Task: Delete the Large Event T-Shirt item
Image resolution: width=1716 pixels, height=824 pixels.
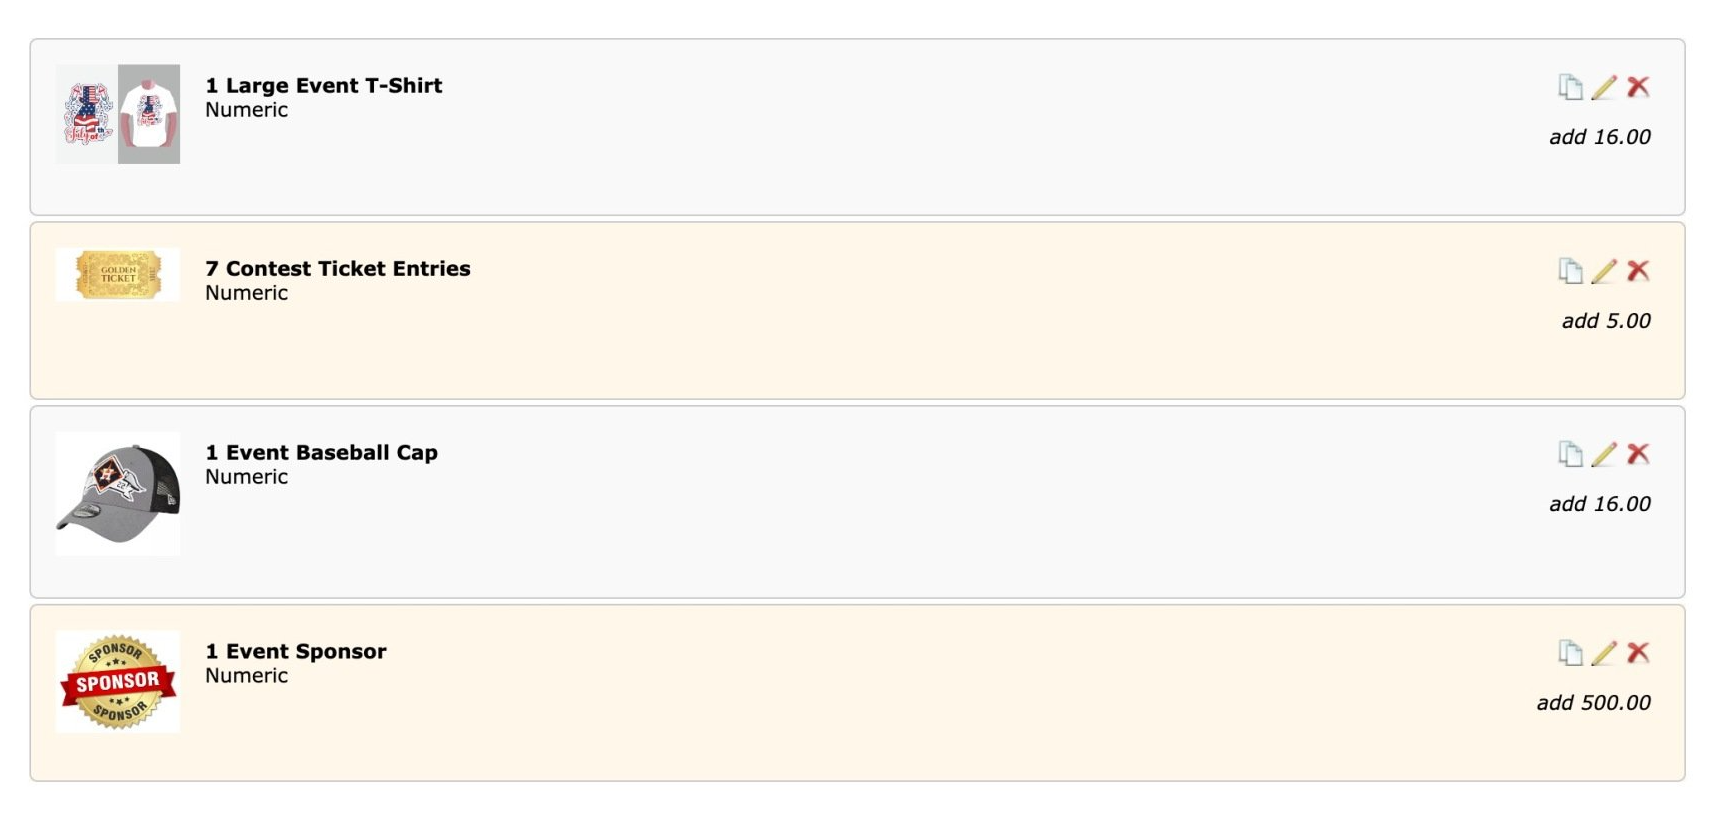Action: click(1638, 87)
